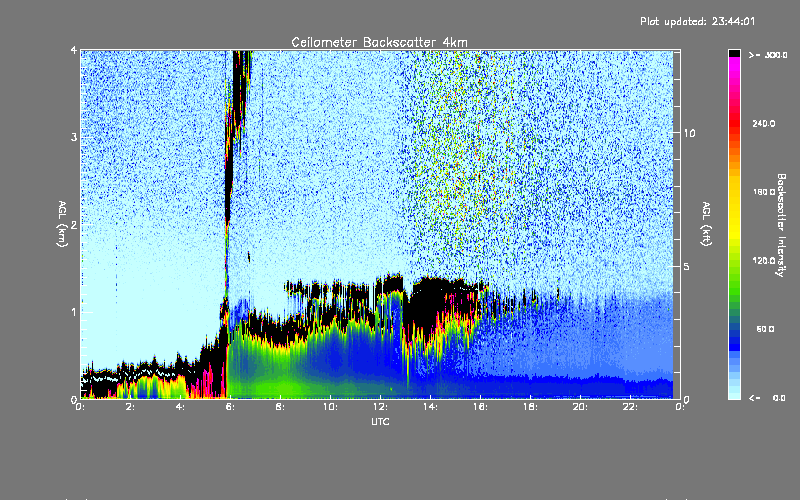
Task: Click the '5' tick on the kft axis
Action: pyautogui.click(x=687, y=266)
